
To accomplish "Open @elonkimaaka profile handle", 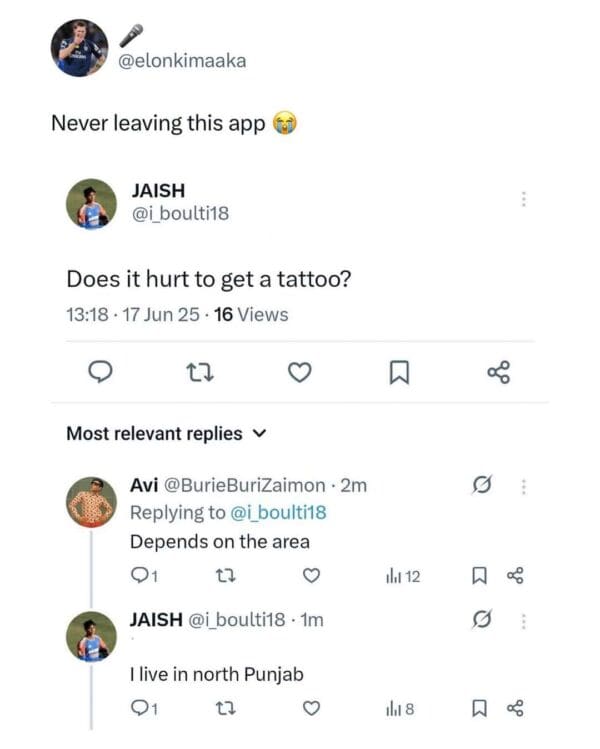I will tap(182, 61).
